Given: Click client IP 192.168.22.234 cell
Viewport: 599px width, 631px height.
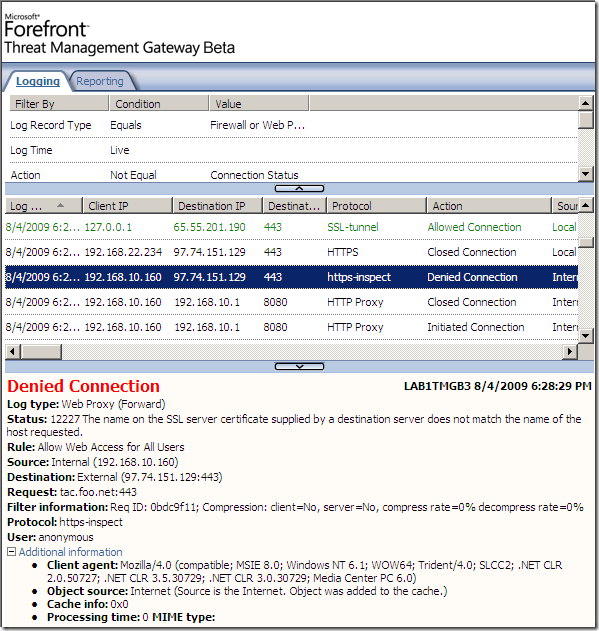Looking at the screenshot, I should point(123,252).
